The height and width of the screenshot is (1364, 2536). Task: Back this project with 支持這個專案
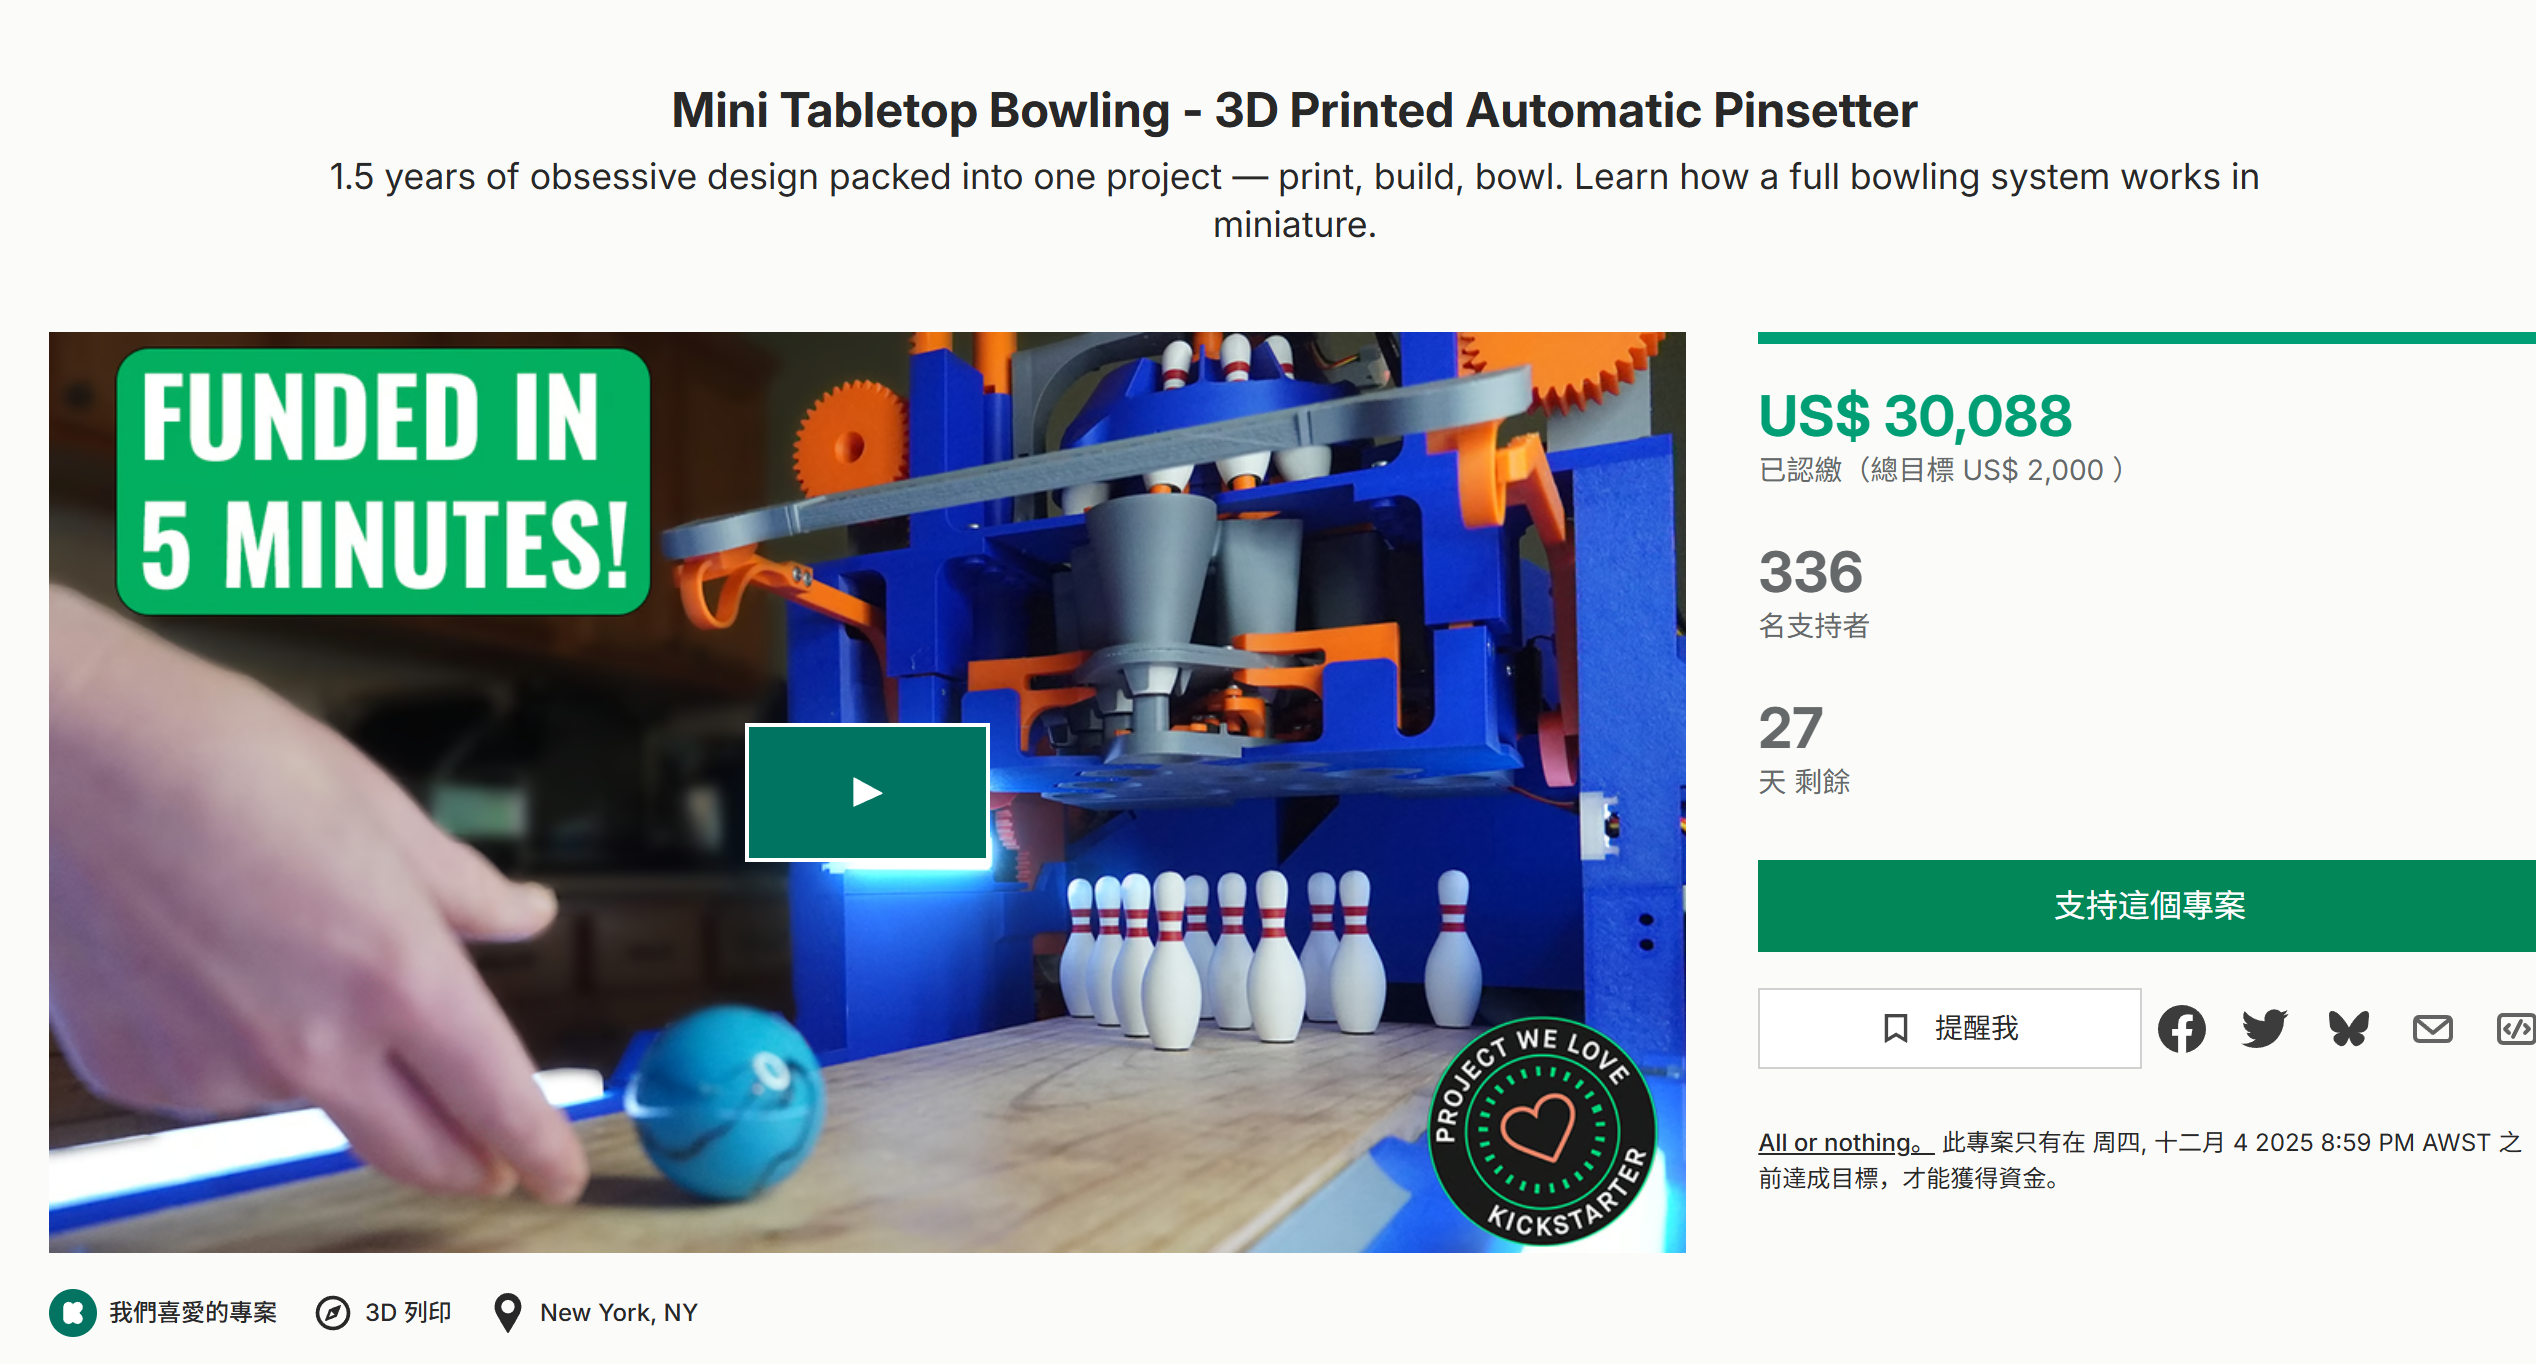2147,906
